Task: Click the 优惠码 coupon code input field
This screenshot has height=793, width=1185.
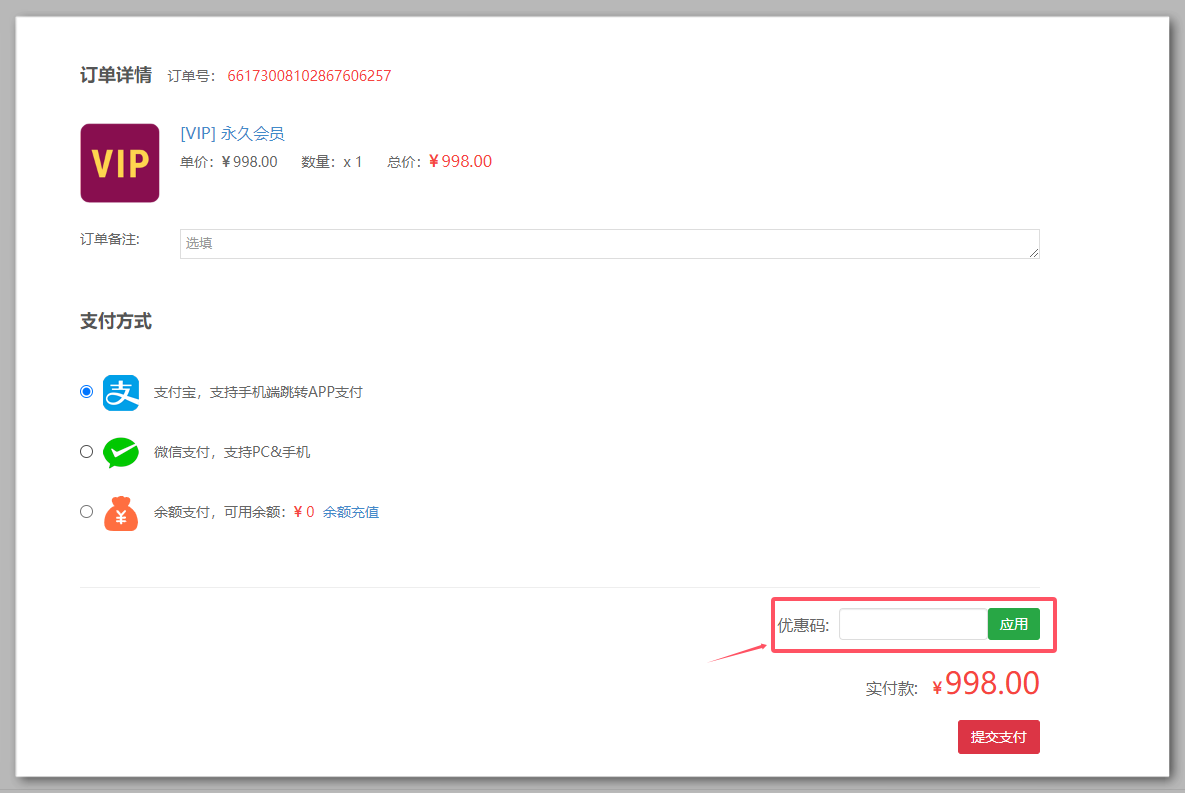Action: (x=913, y=624)
